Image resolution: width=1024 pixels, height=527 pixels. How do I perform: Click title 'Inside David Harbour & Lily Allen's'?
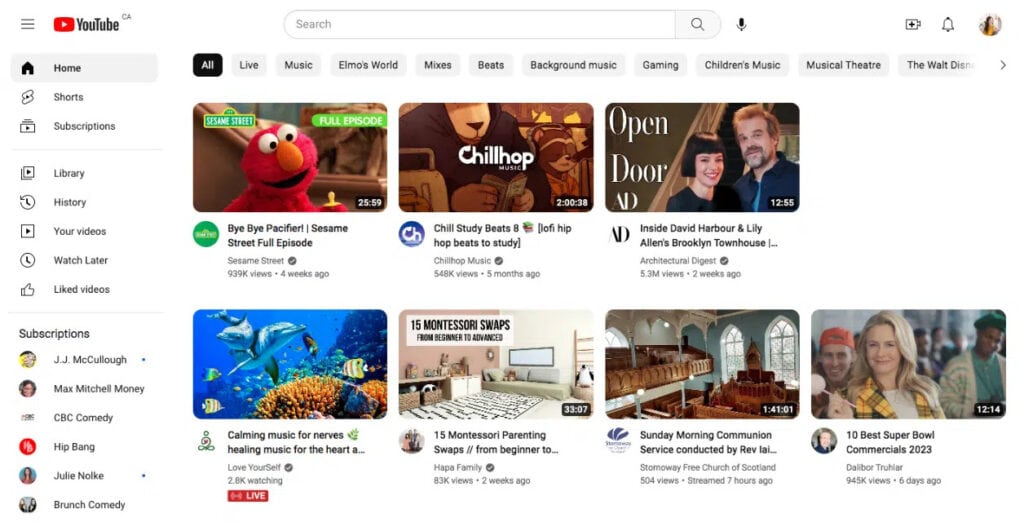pos(709,235)
